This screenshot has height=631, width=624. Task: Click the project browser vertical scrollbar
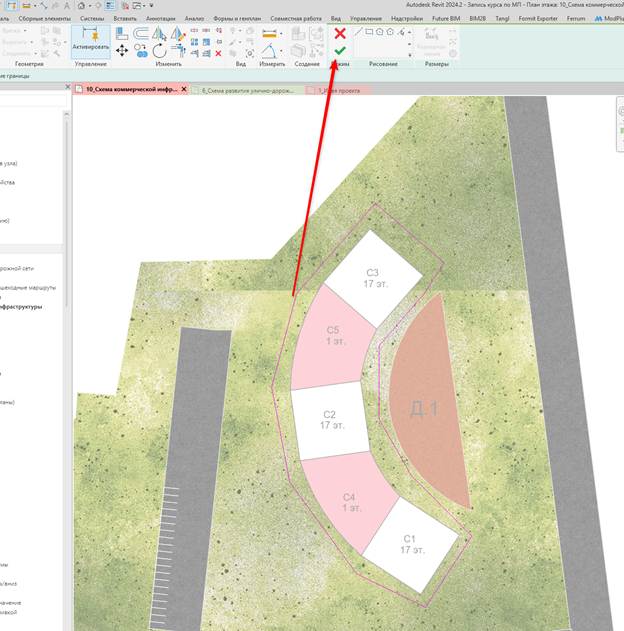point(66,209)
